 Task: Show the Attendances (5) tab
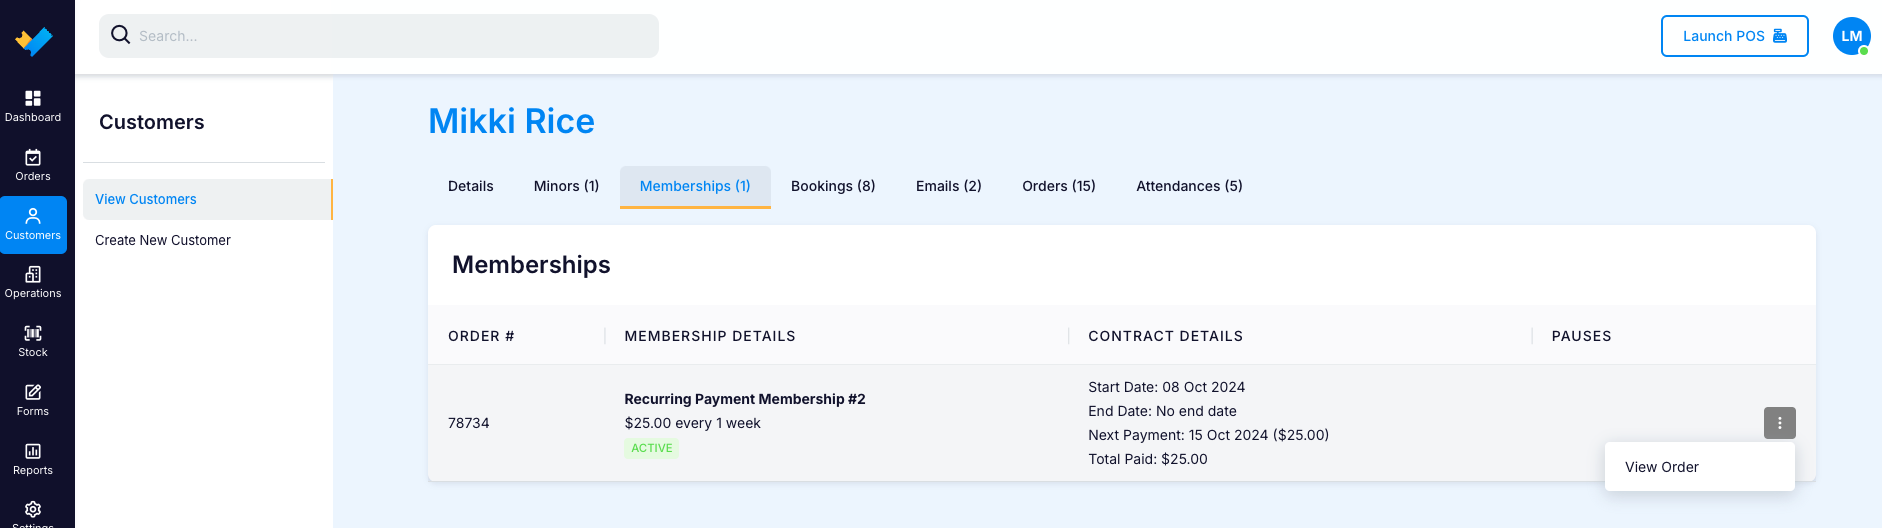click(1189, 186)
